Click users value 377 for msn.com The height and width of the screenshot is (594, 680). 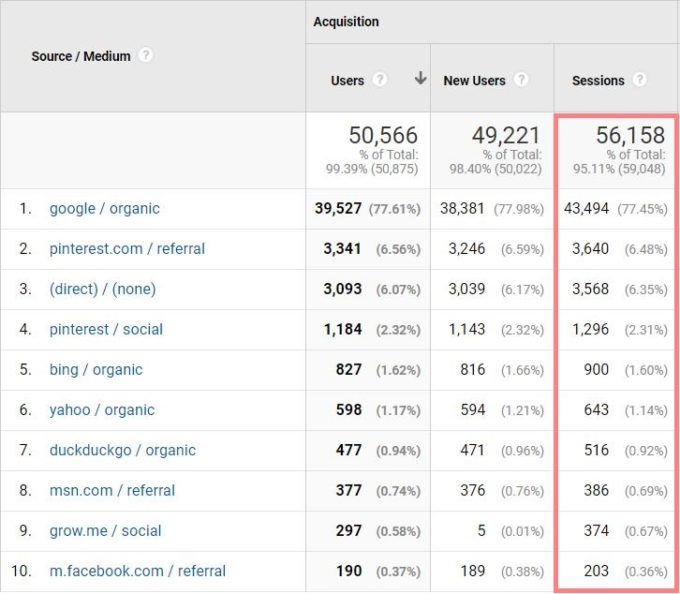point(349,491)
